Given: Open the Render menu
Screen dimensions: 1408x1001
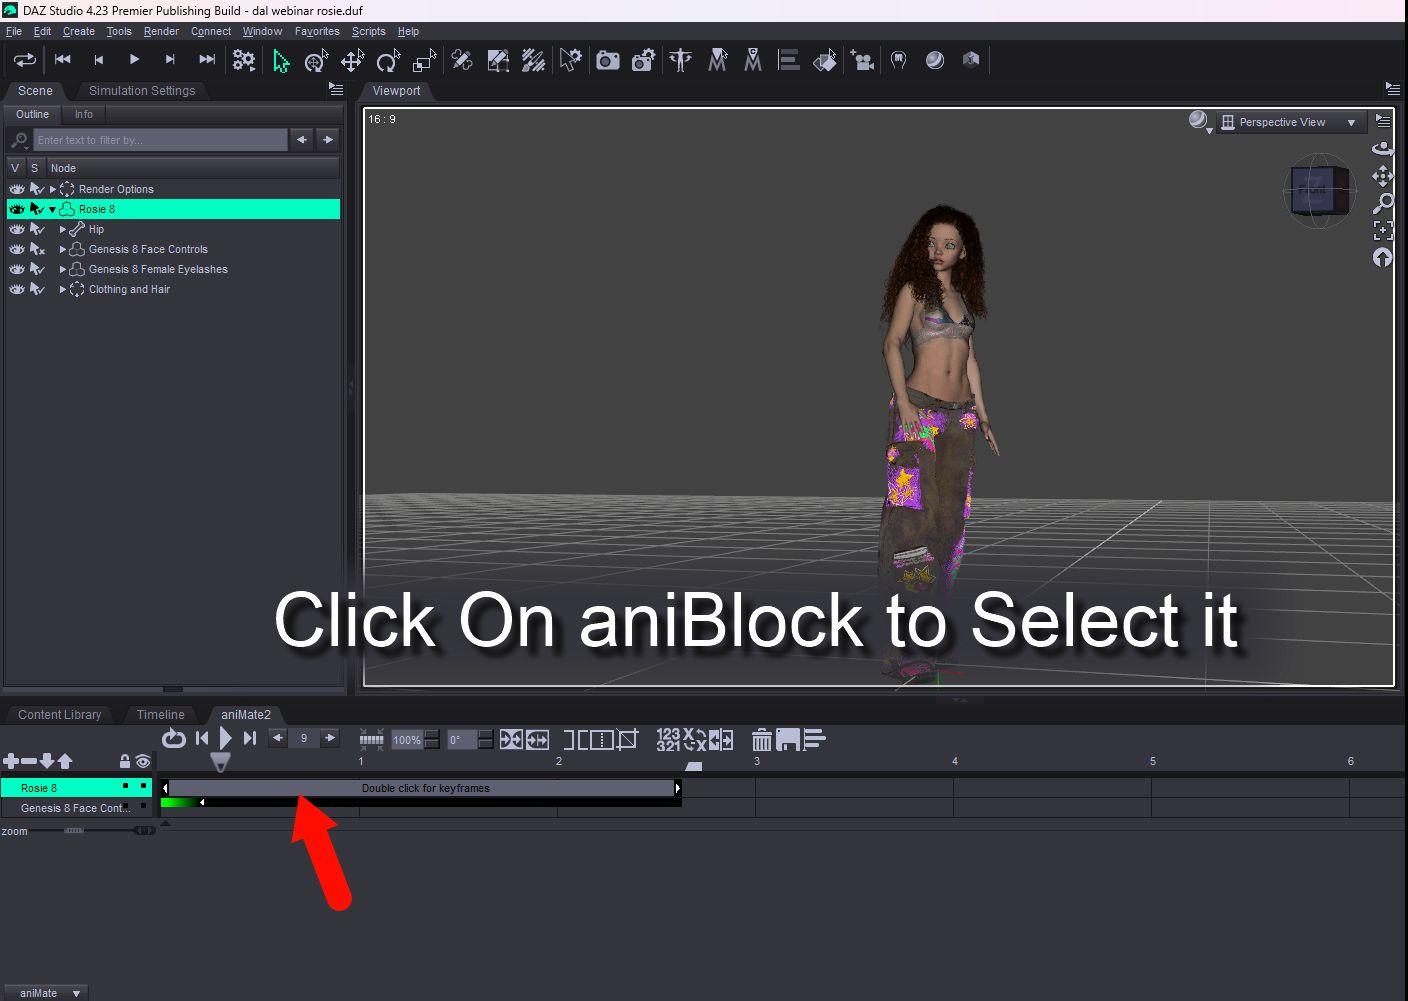Looking at the screenshot, I should click(x=161, y=31).
